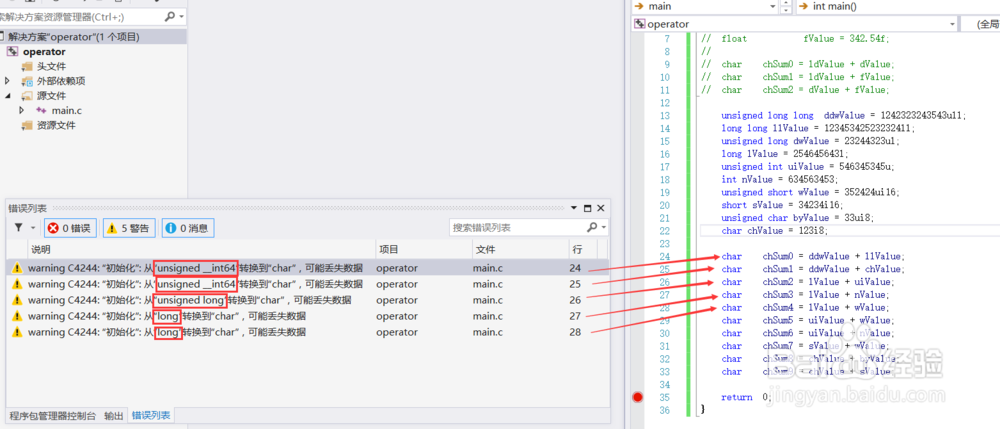Expand the 外部依赖项 node
Image resolution: width=1000 pixels, height=429 pixels.
tap(8, 81)
